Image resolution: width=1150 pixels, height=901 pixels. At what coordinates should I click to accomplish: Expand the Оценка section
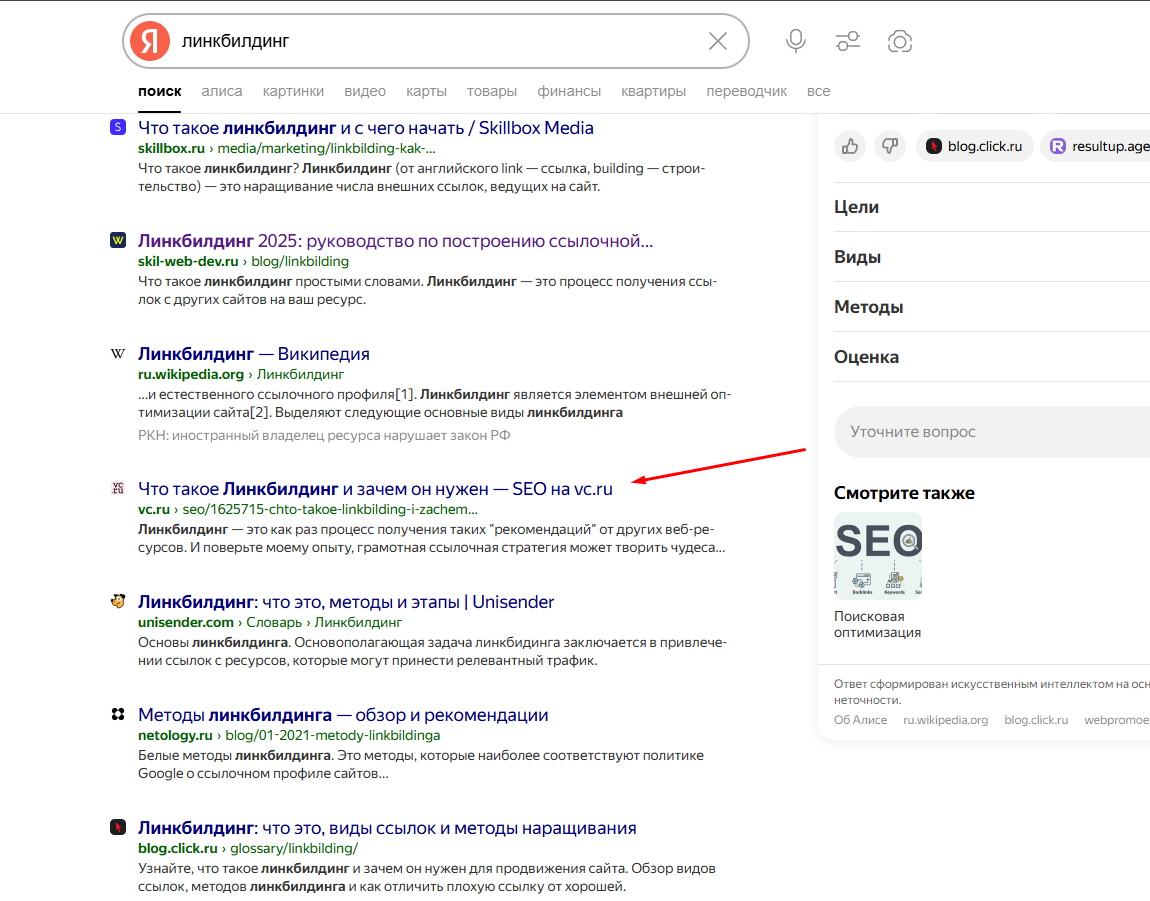[x=992, y=357]
